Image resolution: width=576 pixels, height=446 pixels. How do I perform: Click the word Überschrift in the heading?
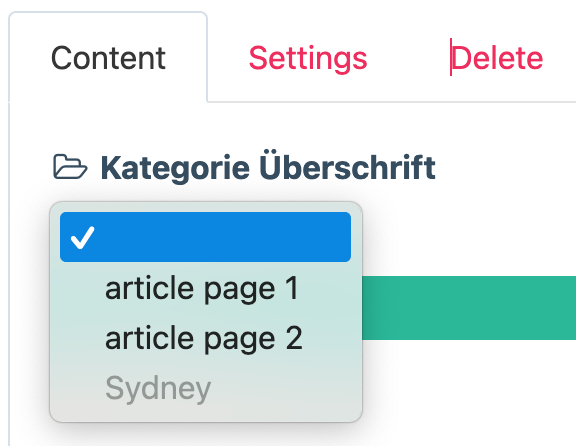point(348,165)
